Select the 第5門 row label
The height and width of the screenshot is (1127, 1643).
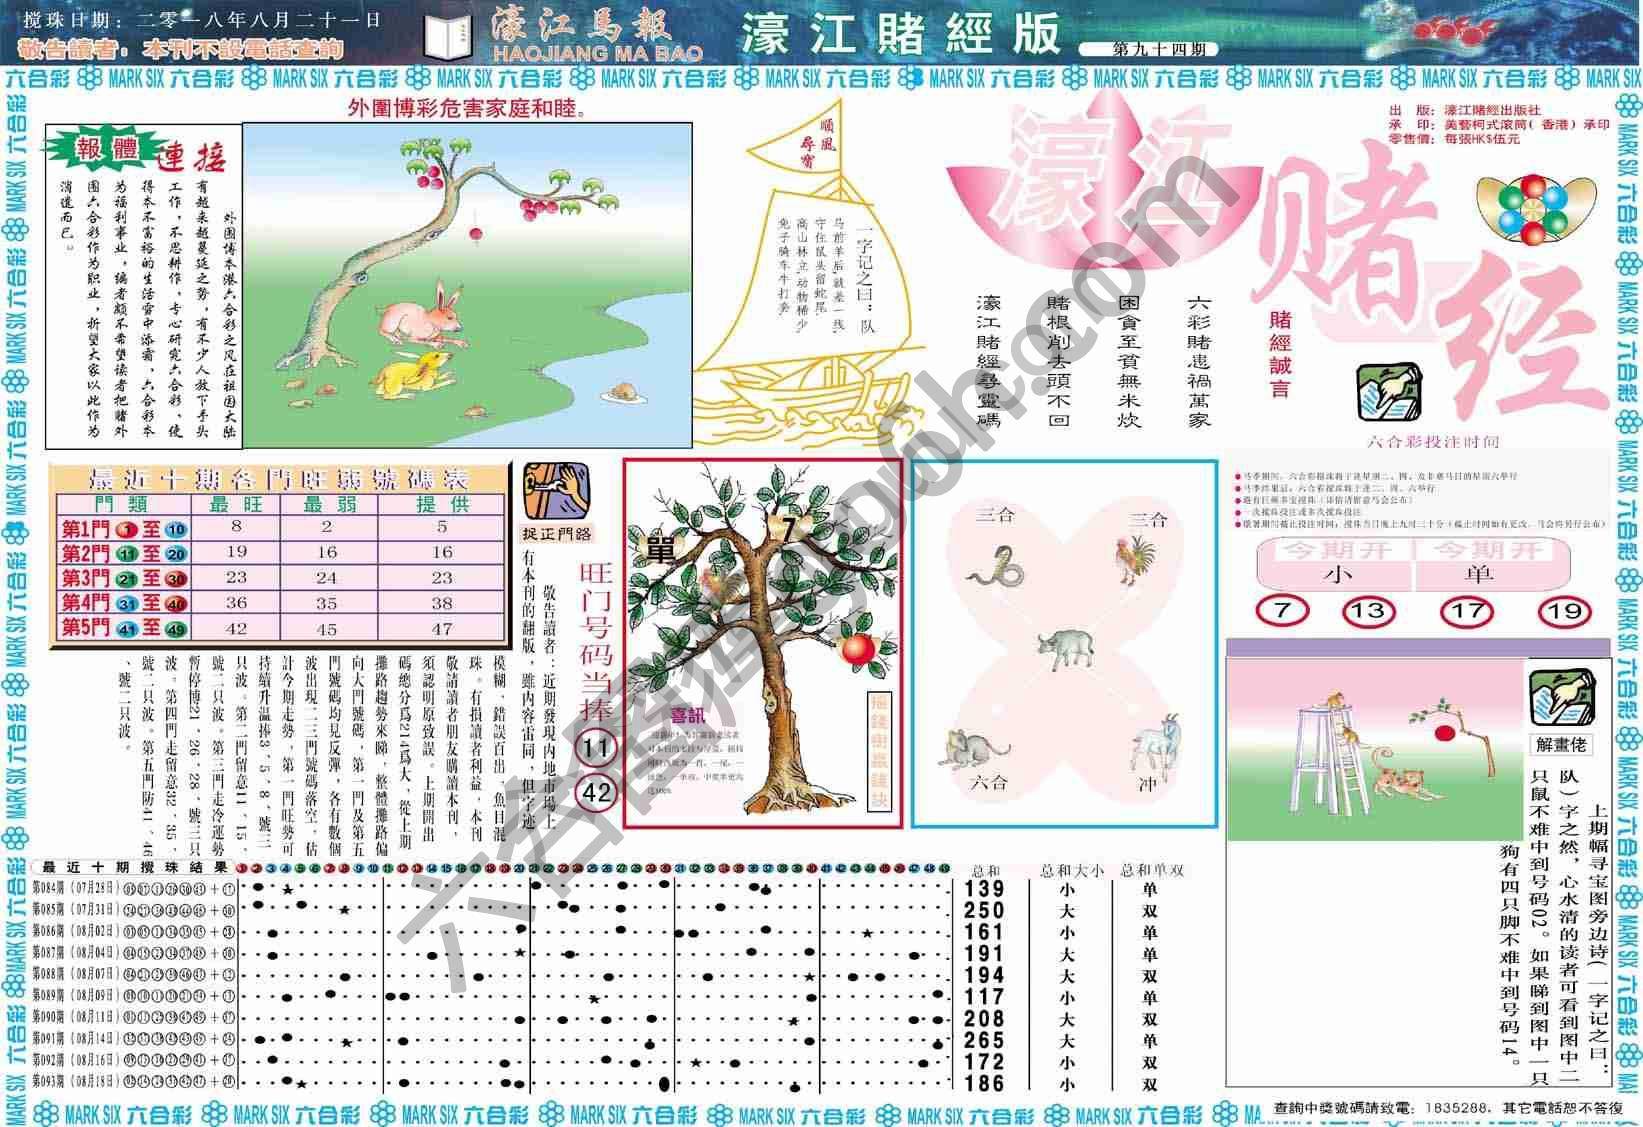click(124, 628)
